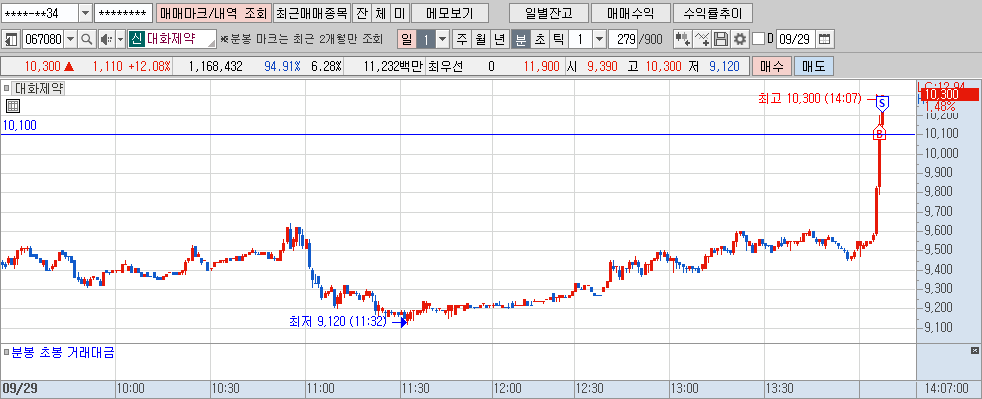982x399 pixels.
Task: Click the +12.08% change rate value
Action: tap(150, 66)
